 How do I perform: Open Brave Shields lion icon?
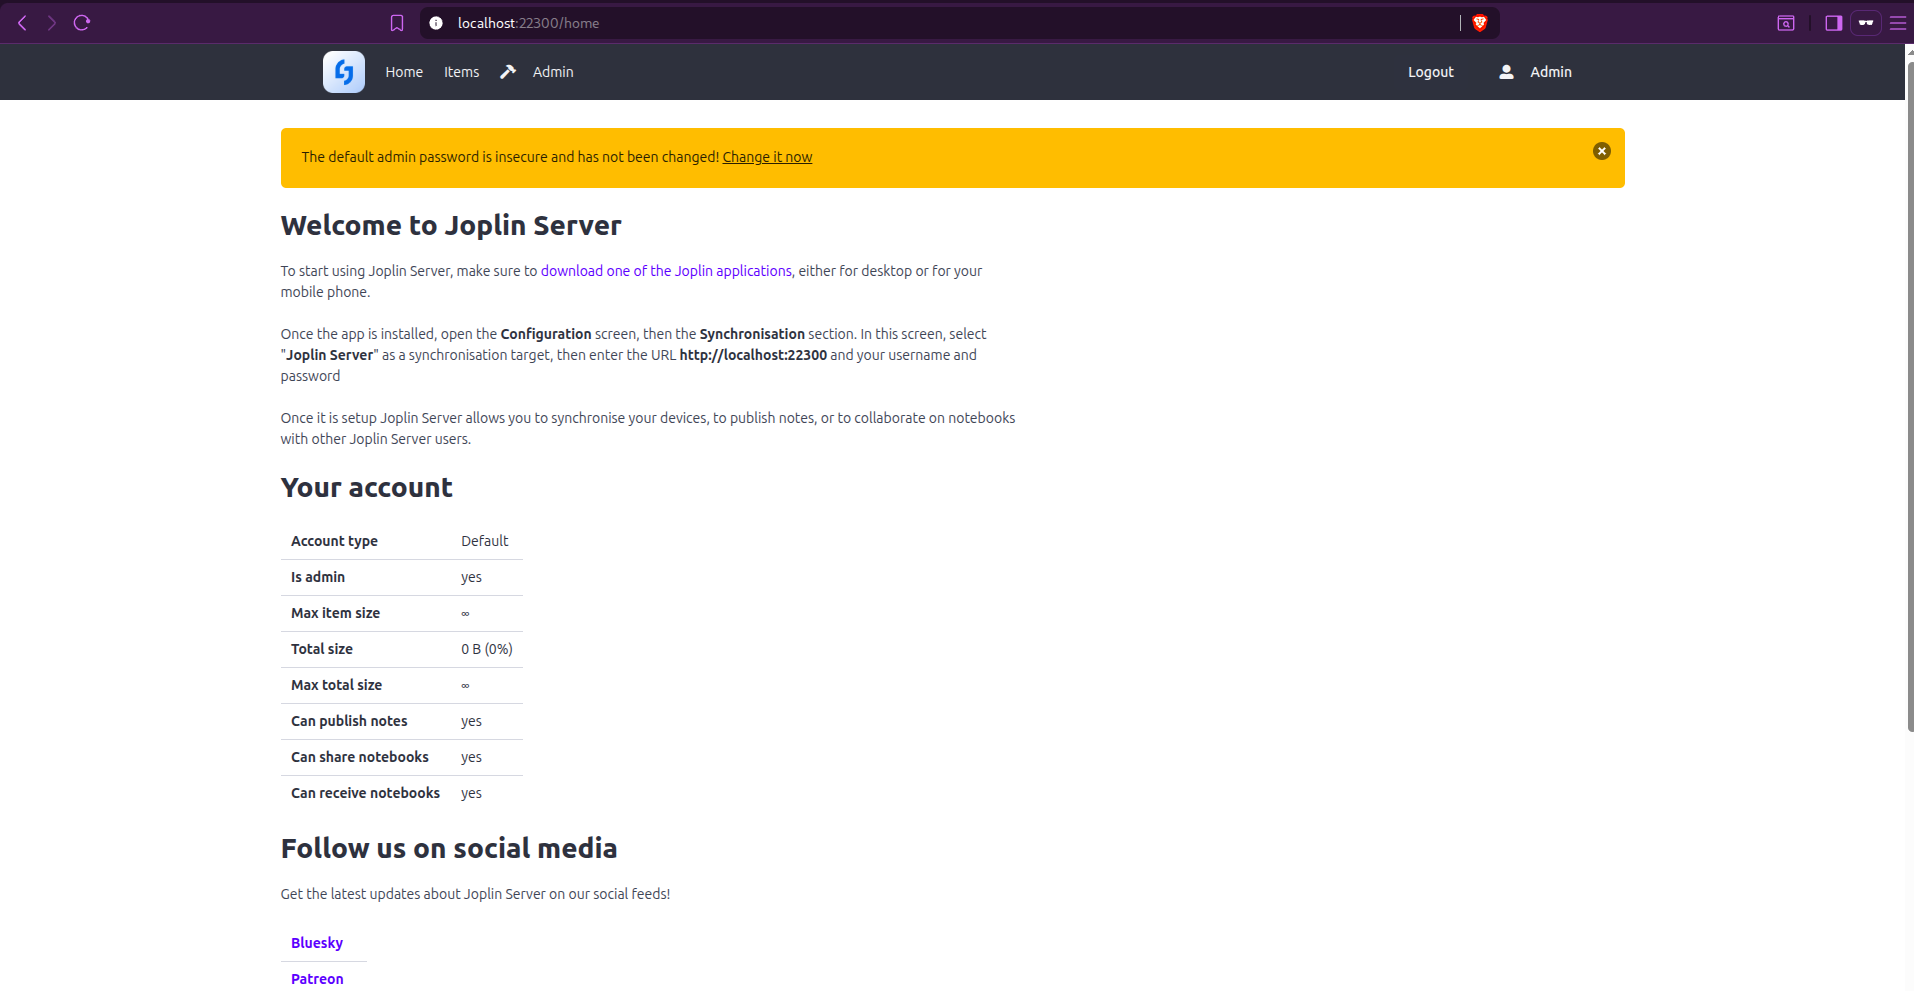pyautogui.click(x=1480, y=23)
